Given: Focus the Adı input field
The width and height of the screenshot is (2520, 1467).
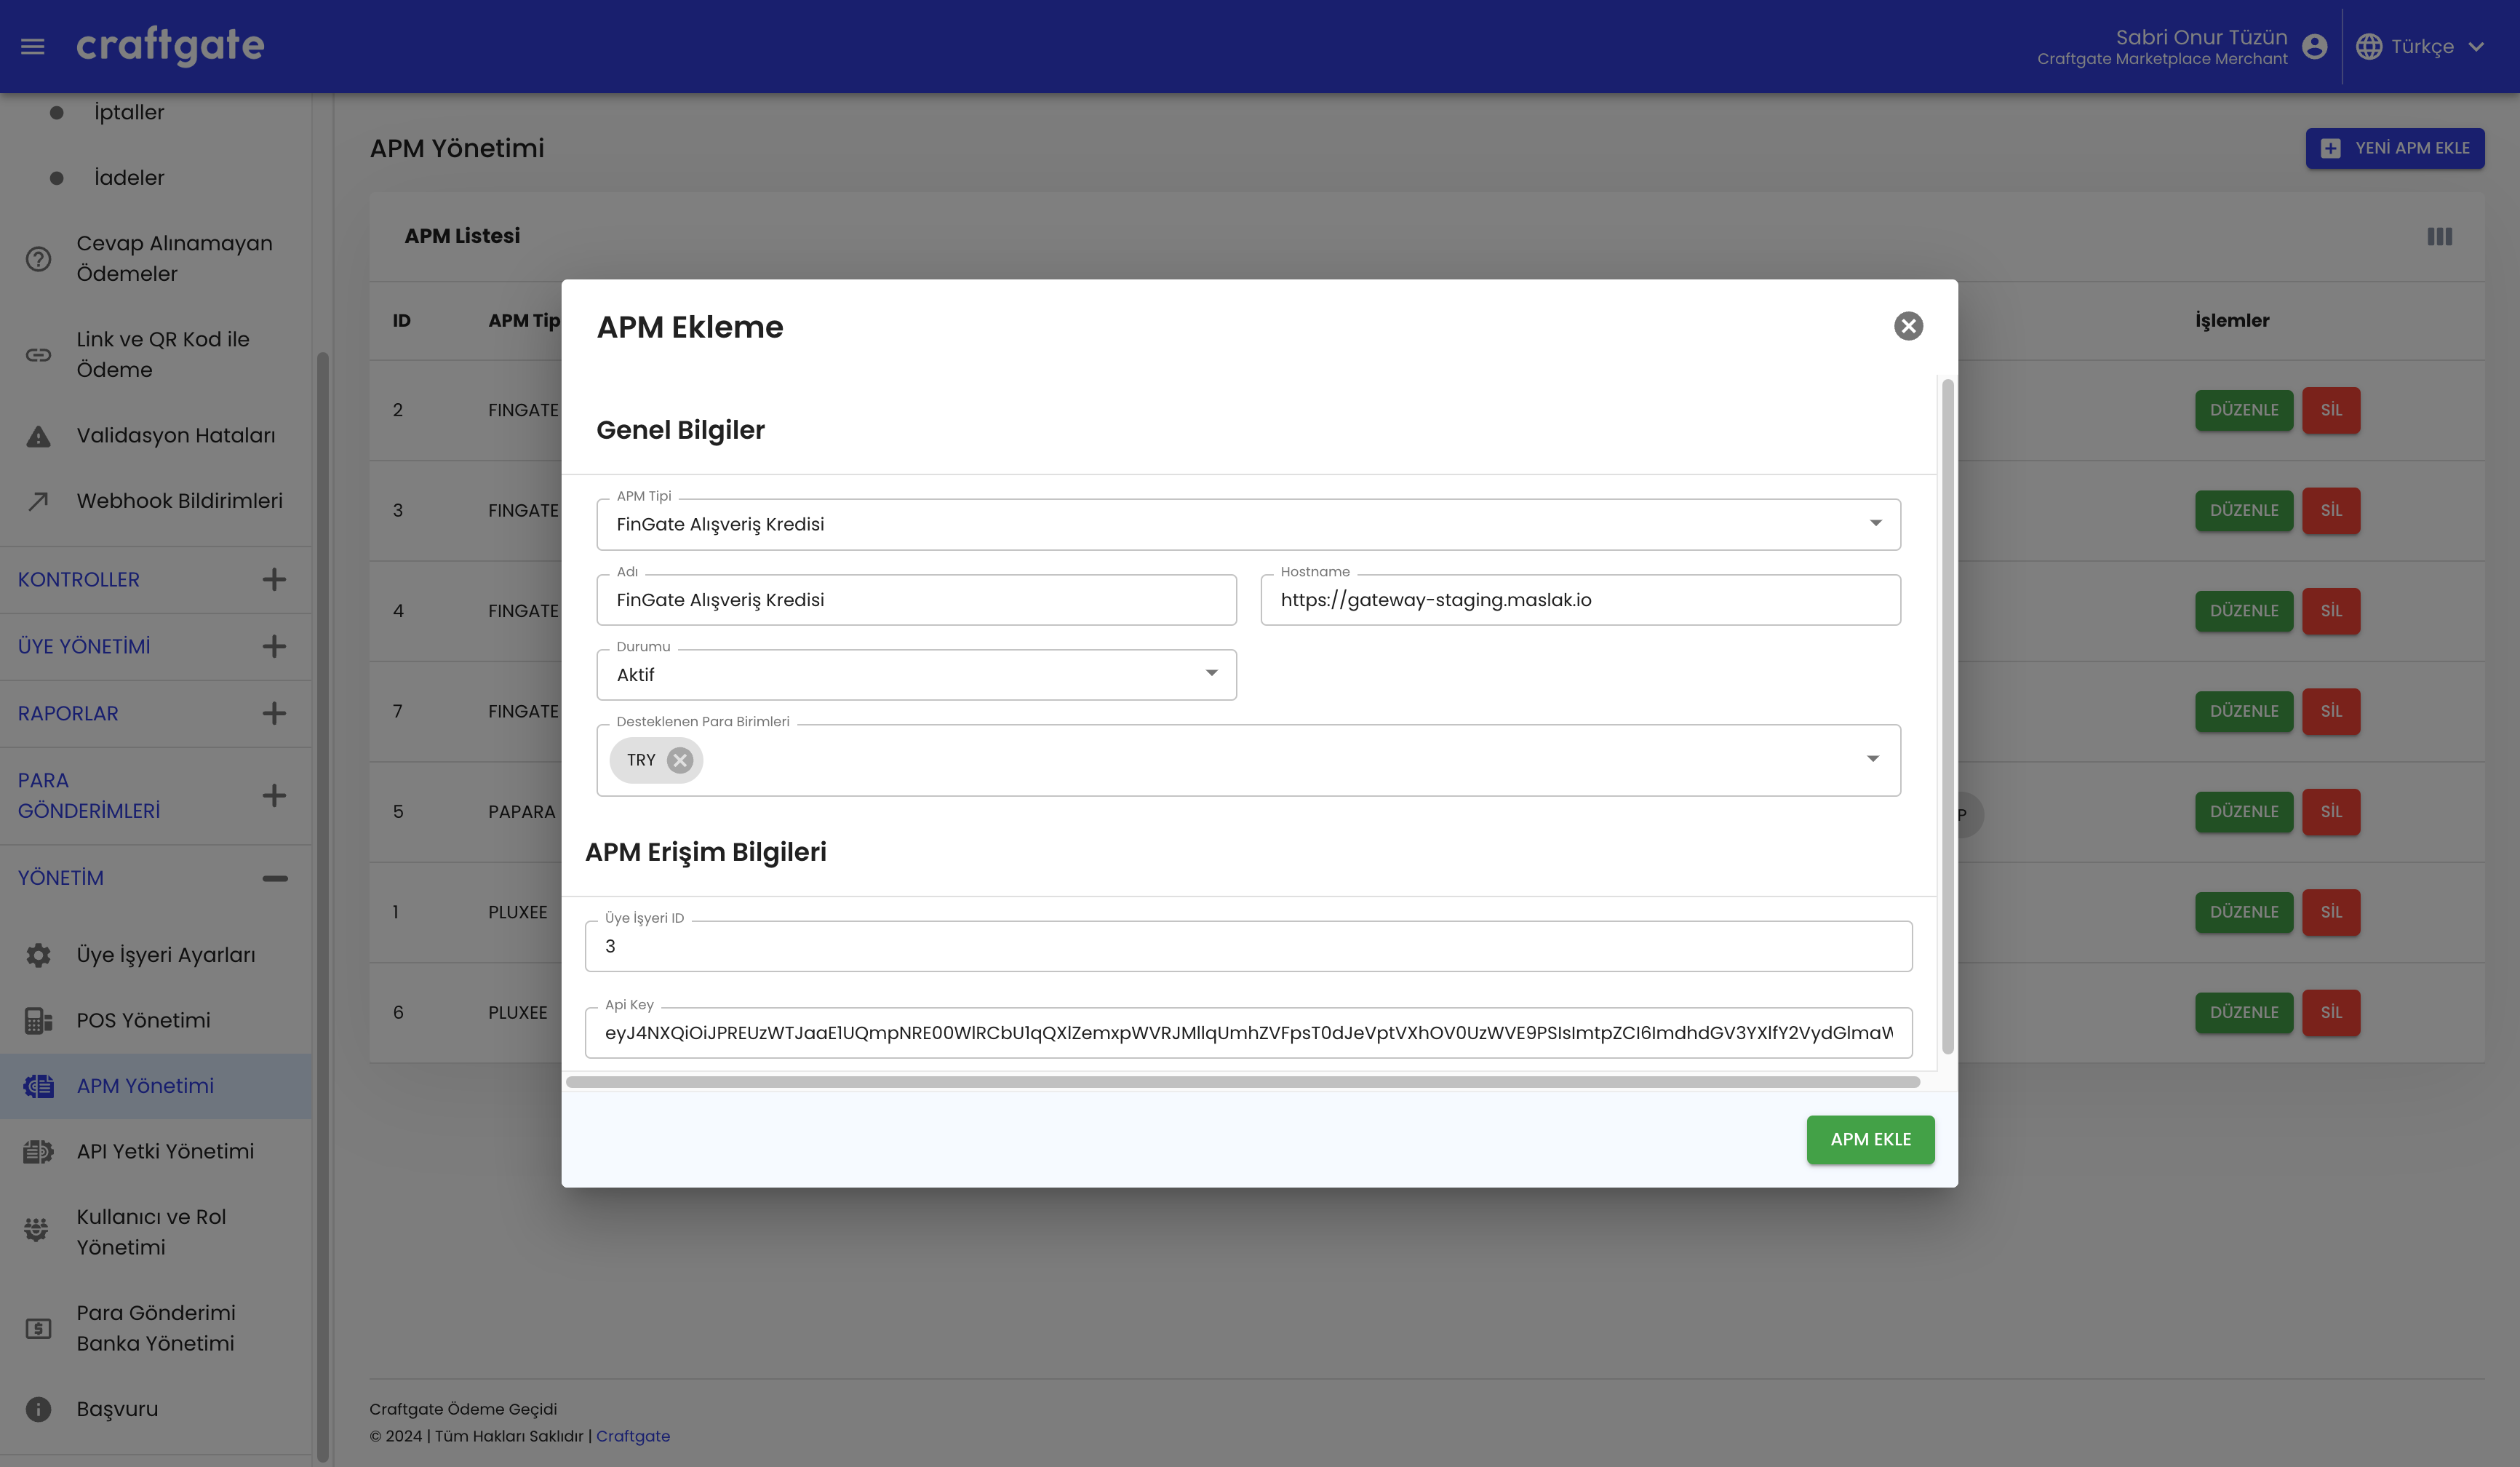Looking at the screenshot, I should (916, 600).
